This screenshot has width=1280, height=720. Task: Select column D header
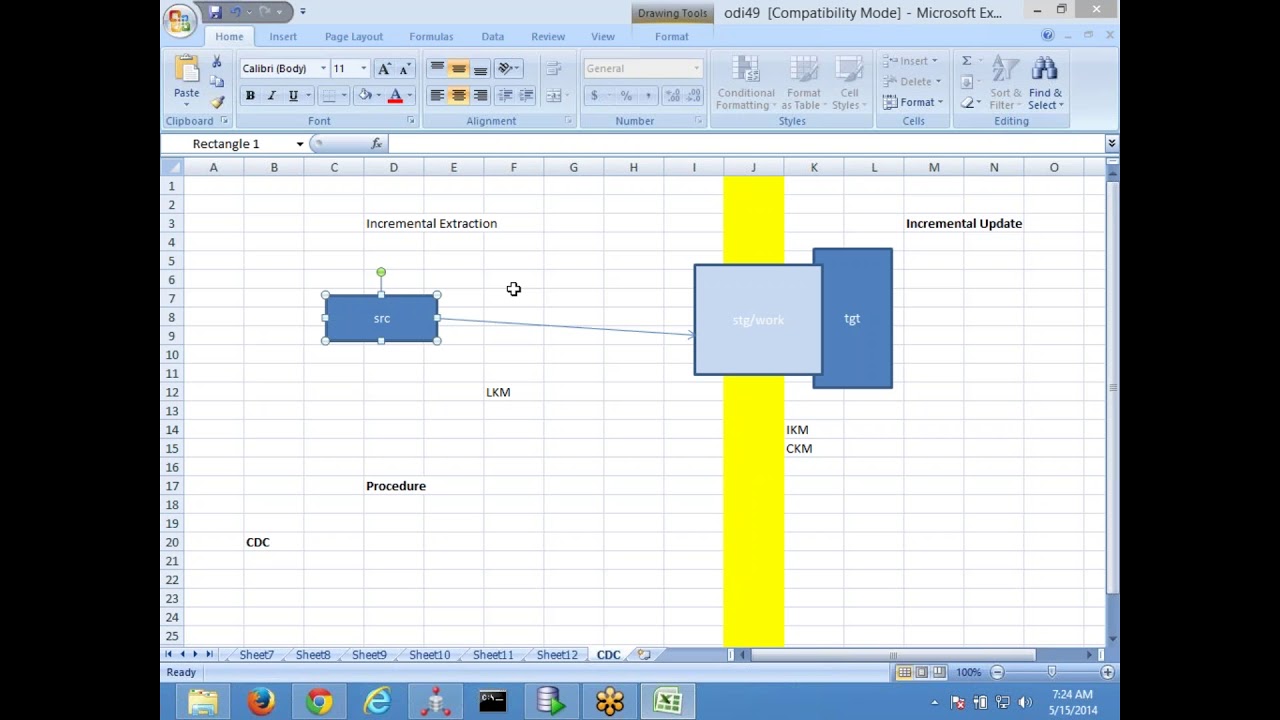click(394, 167)
